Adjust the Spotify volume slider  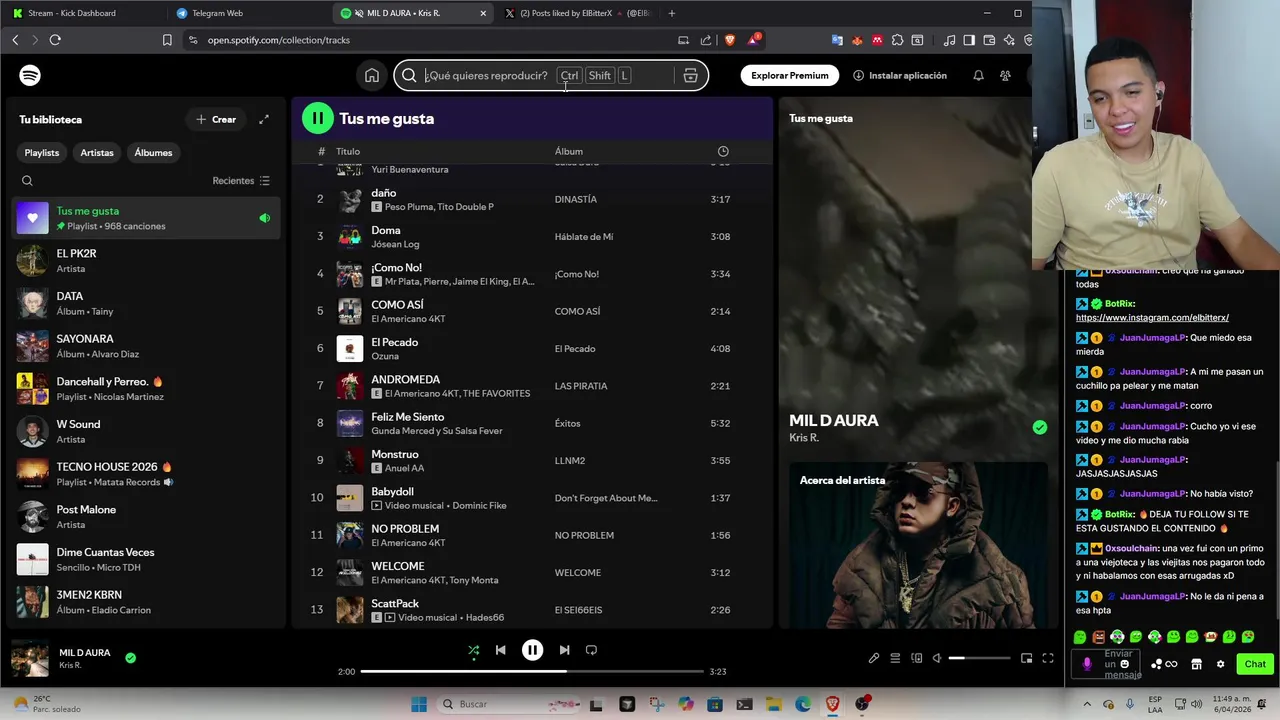click(x=979, y=658)
